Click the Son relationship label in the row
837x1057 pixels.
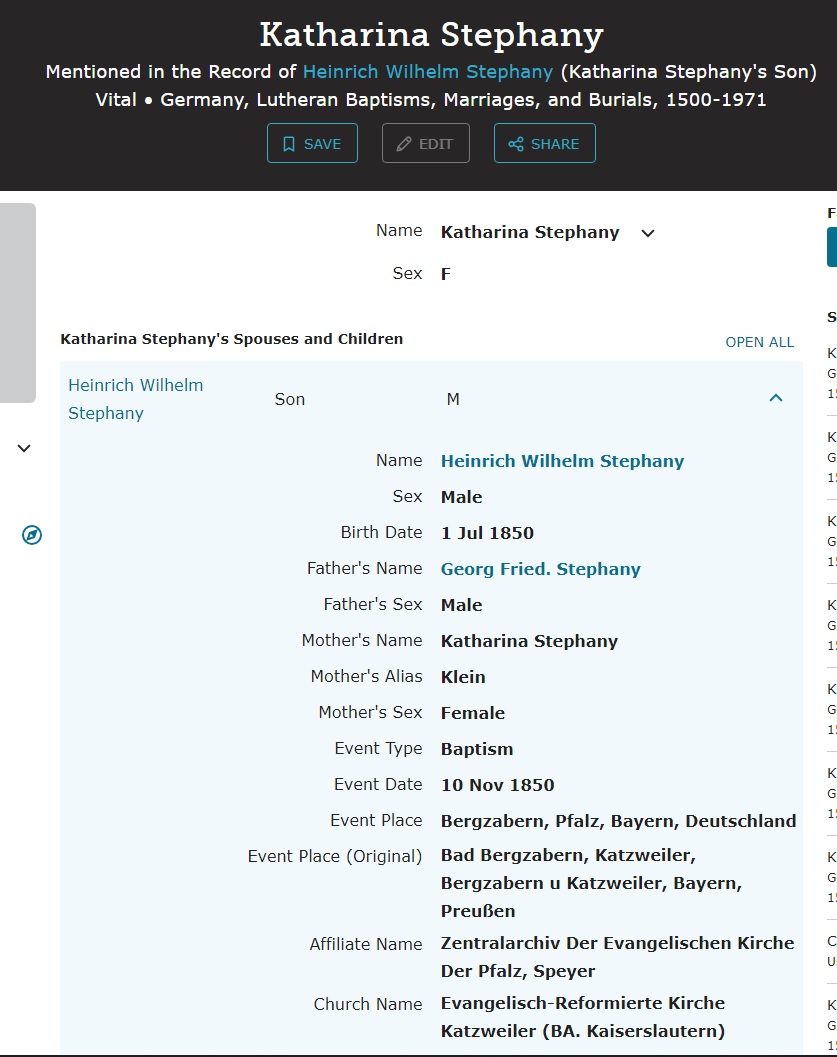coord(290,399)
